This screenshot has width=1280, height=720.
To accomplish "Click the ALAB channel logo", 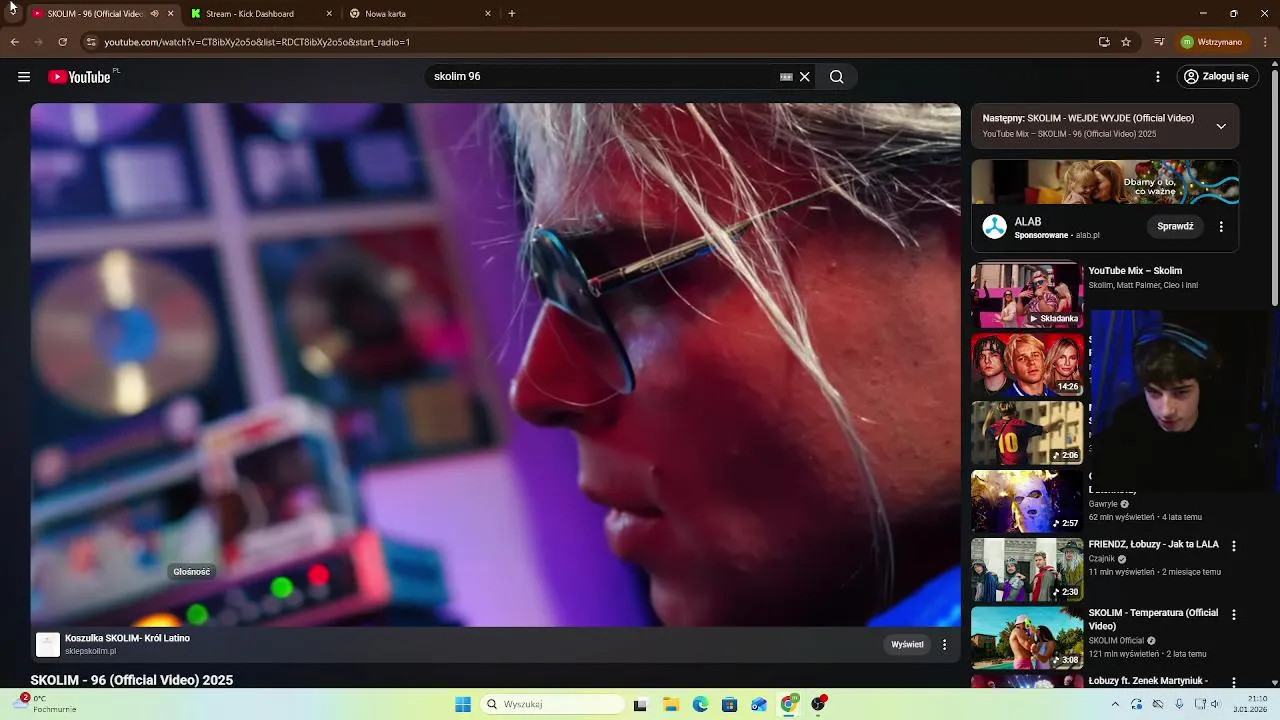I will point(994,227).
